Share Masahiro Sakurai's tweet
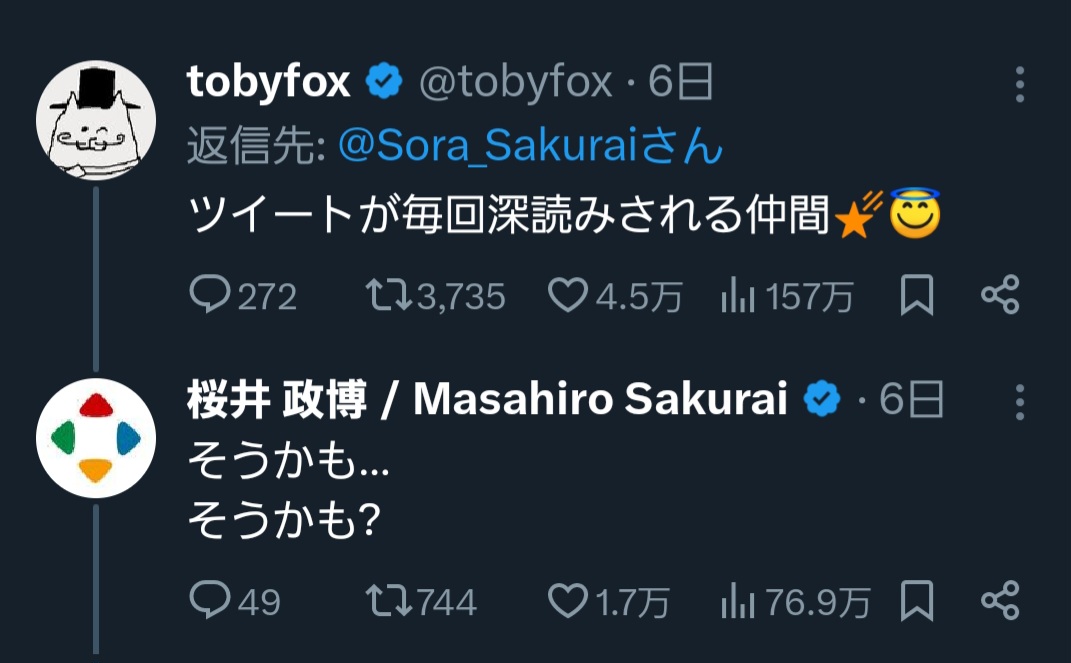This screenshot has width=1071, height=663. 1000,601
